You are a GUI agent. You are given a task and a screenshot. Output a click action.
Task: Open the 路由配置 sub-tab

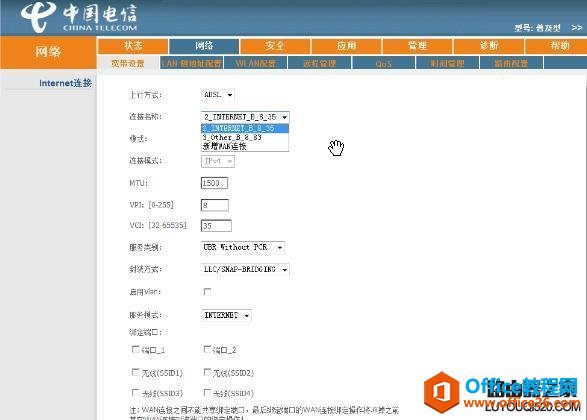click(x=511, y=63)
